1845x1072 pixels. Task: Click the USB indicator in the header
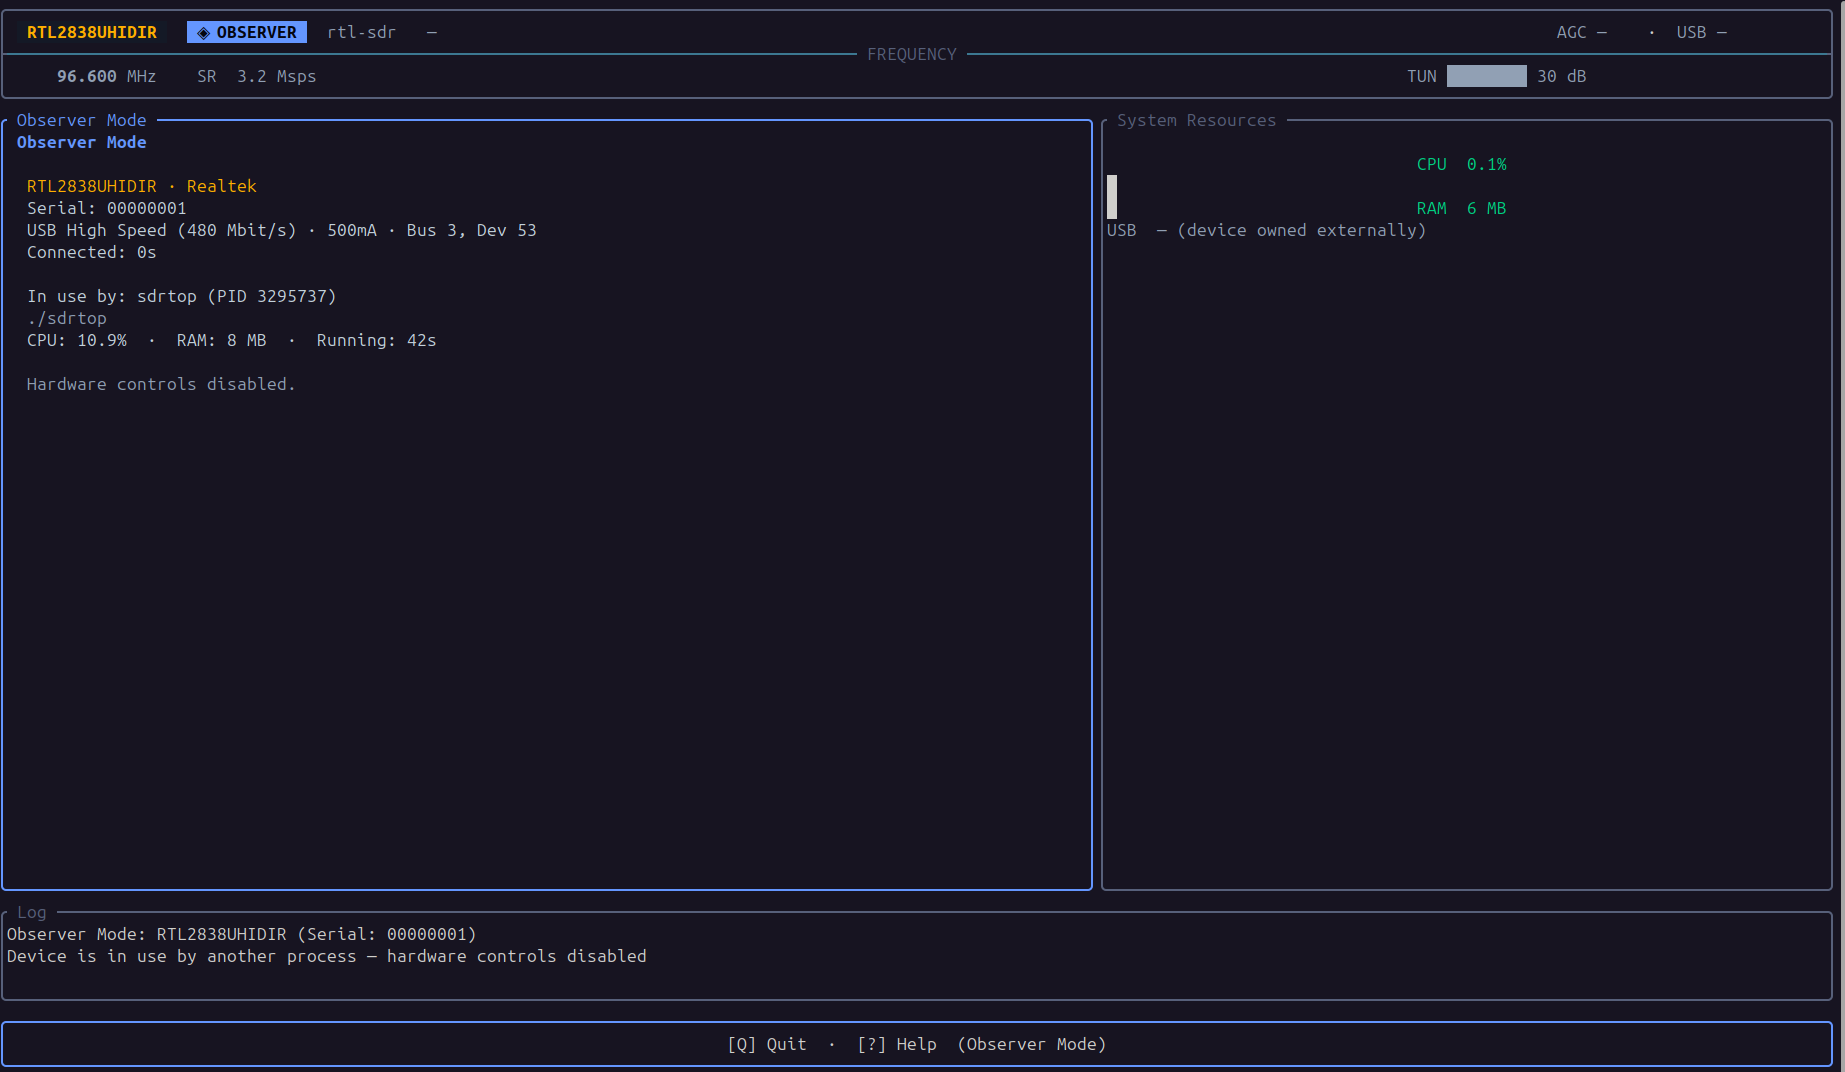point(1701,32)
